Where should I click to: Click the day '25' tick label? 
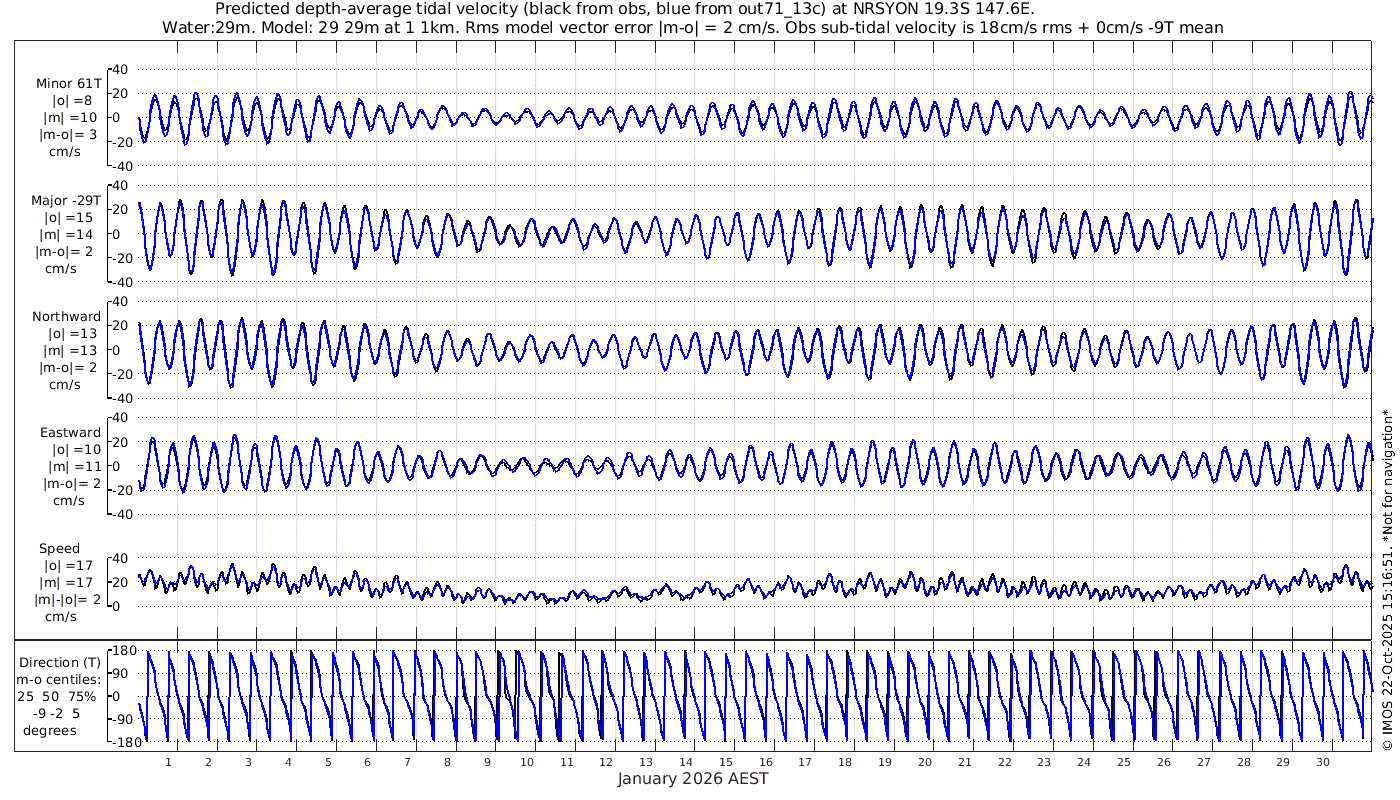pos(1124,762)
